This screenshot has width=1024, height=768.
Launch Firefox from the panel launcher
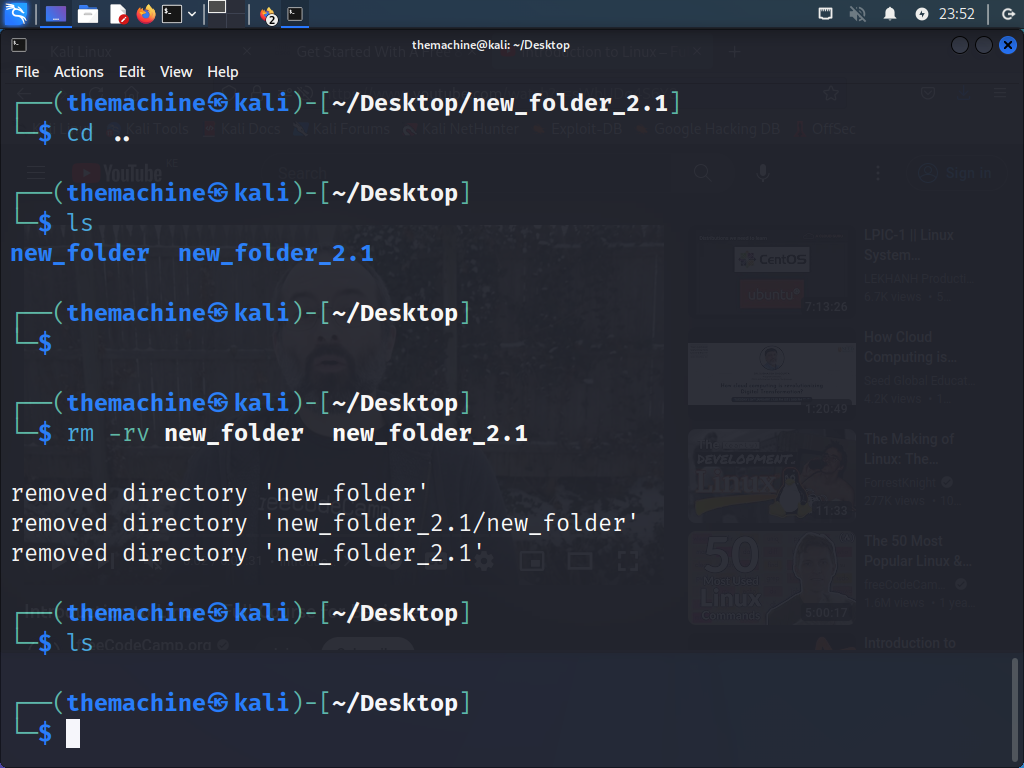[145, 13]
